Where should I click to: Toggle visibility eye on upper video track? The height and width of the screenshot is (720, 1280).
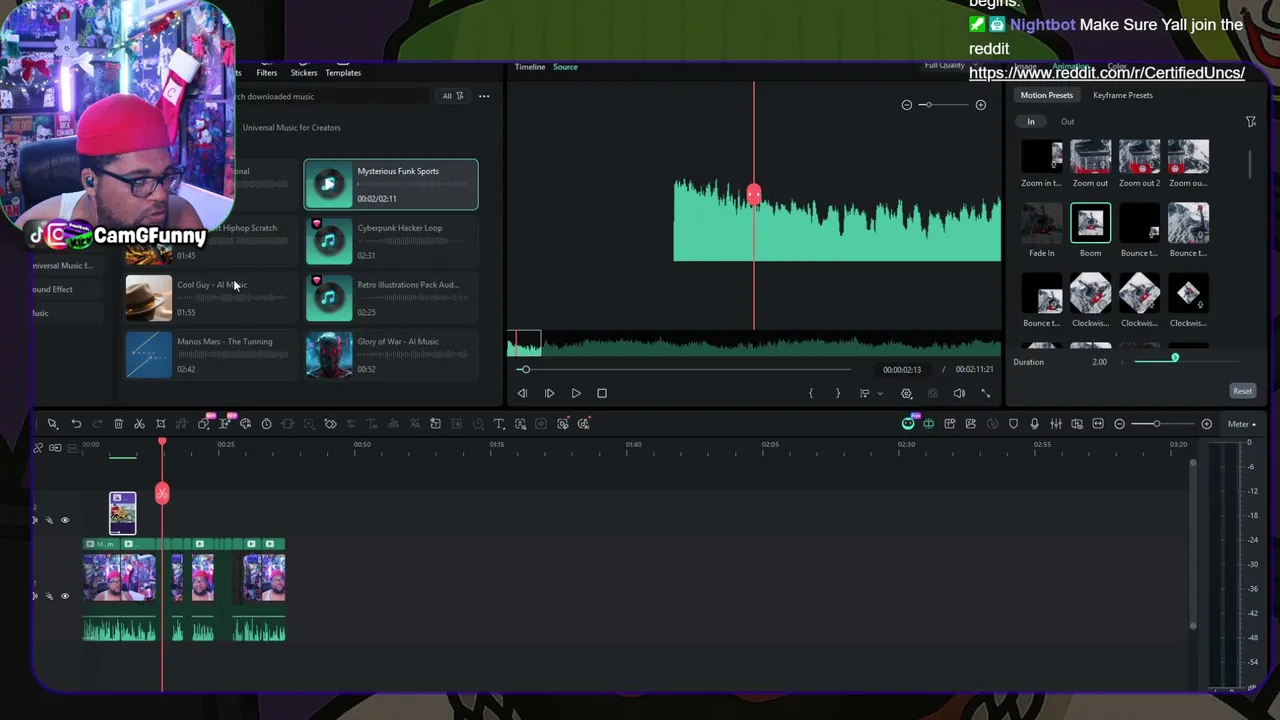tap(65, 520)
